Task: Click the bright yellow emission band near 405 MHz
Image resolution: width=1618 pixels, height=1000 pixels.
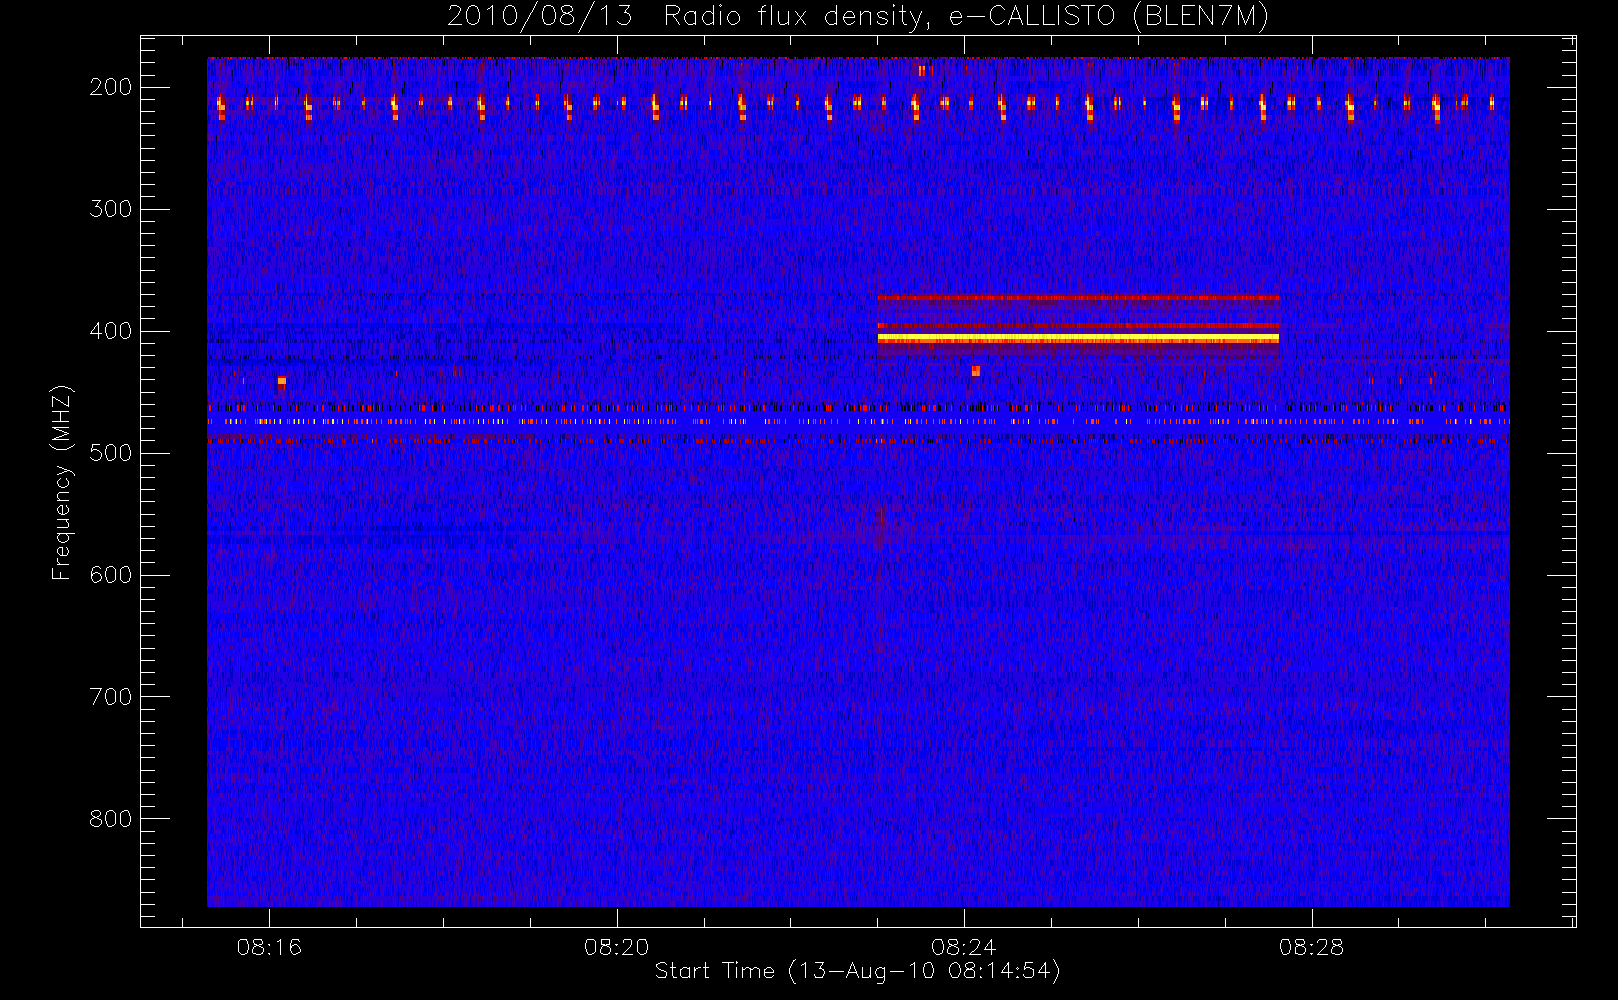Action: (x=1078, y=339)
